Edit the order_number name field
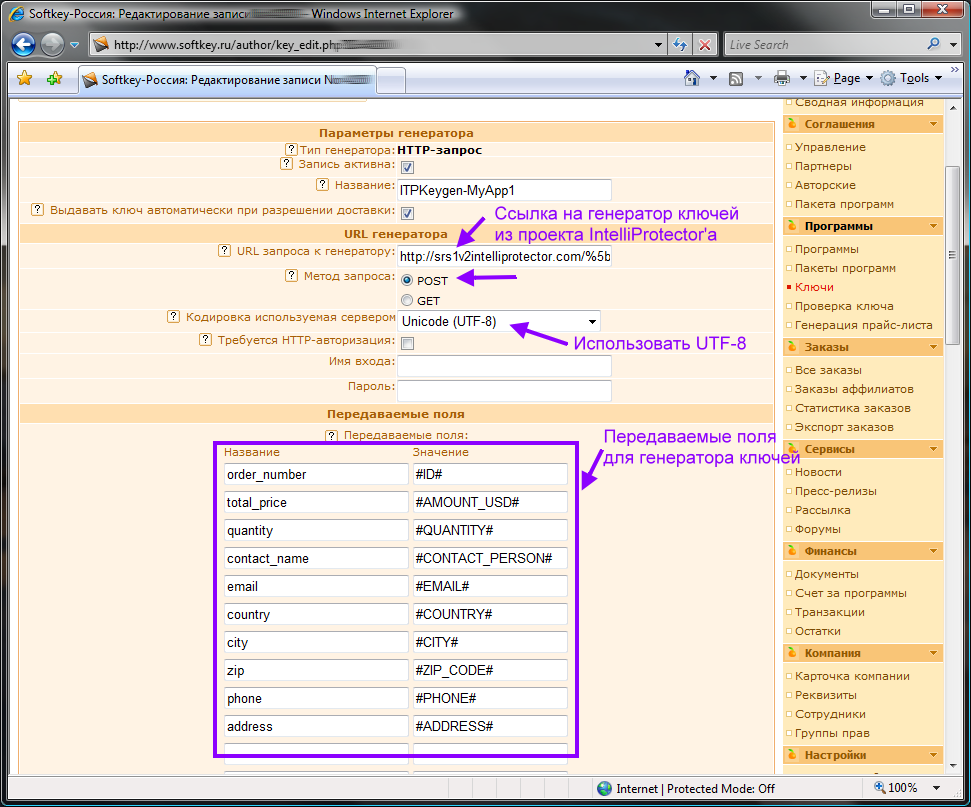 tap(316, 474)
